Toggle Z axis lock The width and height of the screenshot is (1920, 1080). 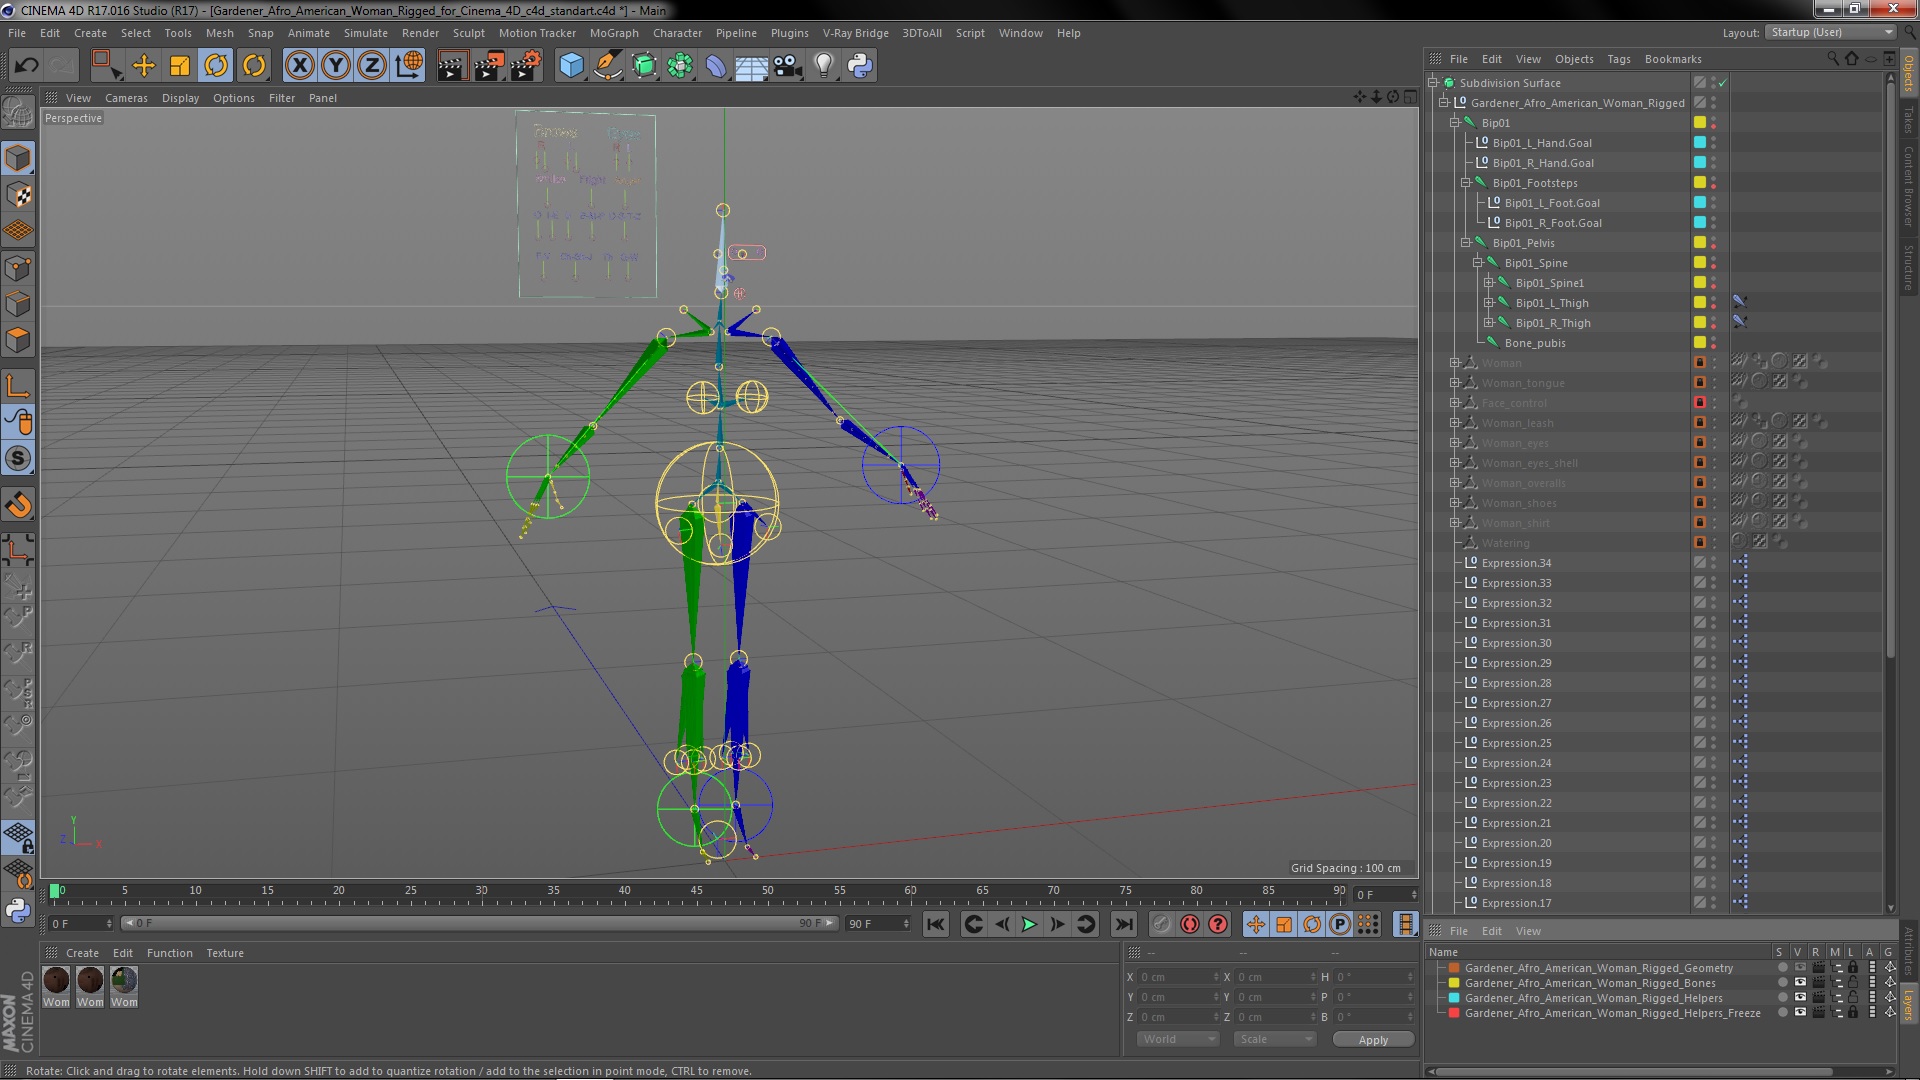tap(372, 66)
